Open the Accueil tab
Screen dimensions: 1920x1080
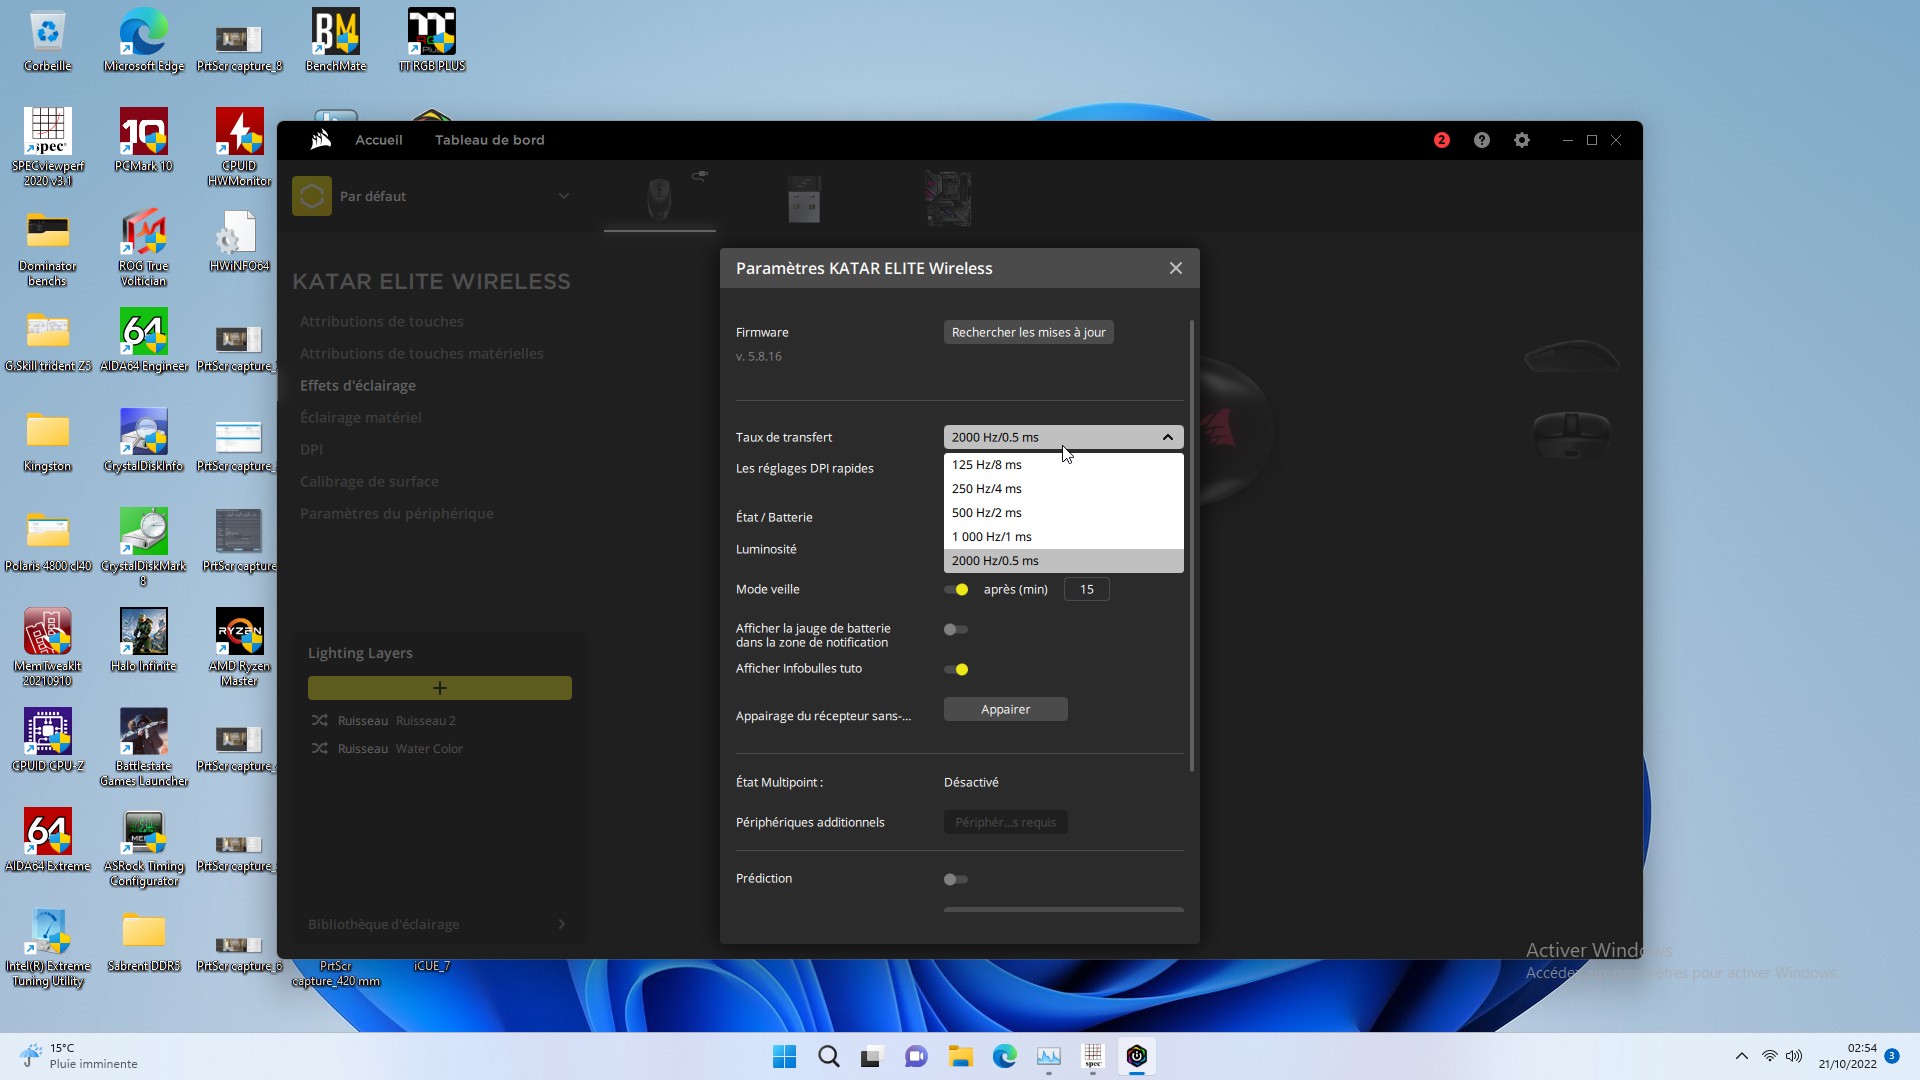[379, 140]
